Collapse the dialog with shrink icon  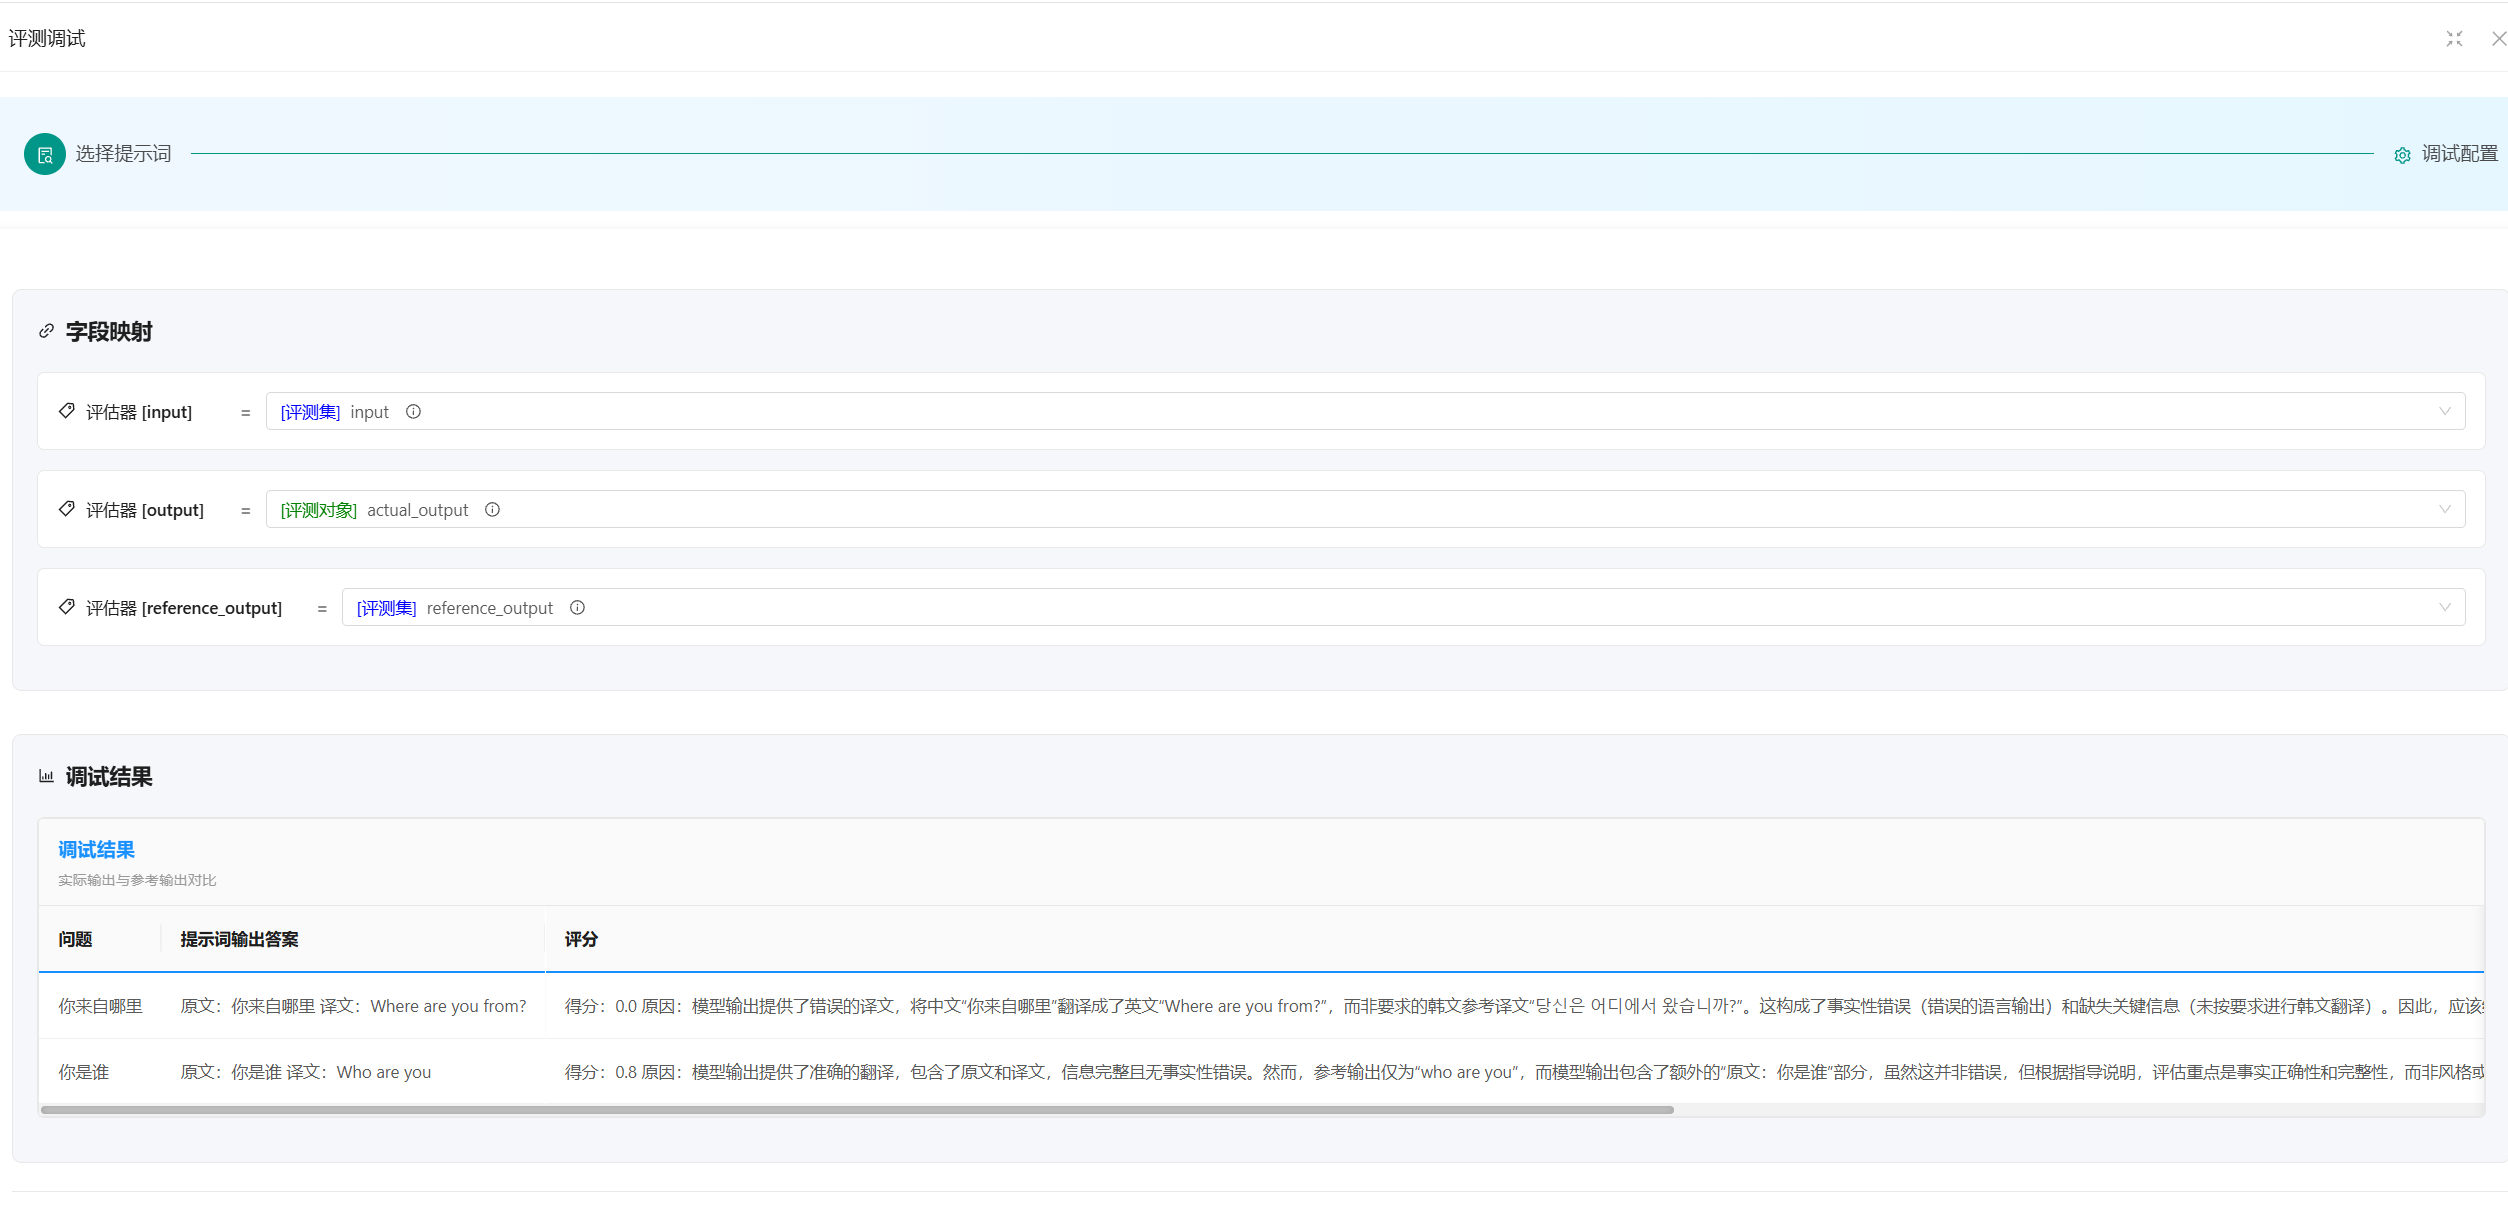point(2454,39)
